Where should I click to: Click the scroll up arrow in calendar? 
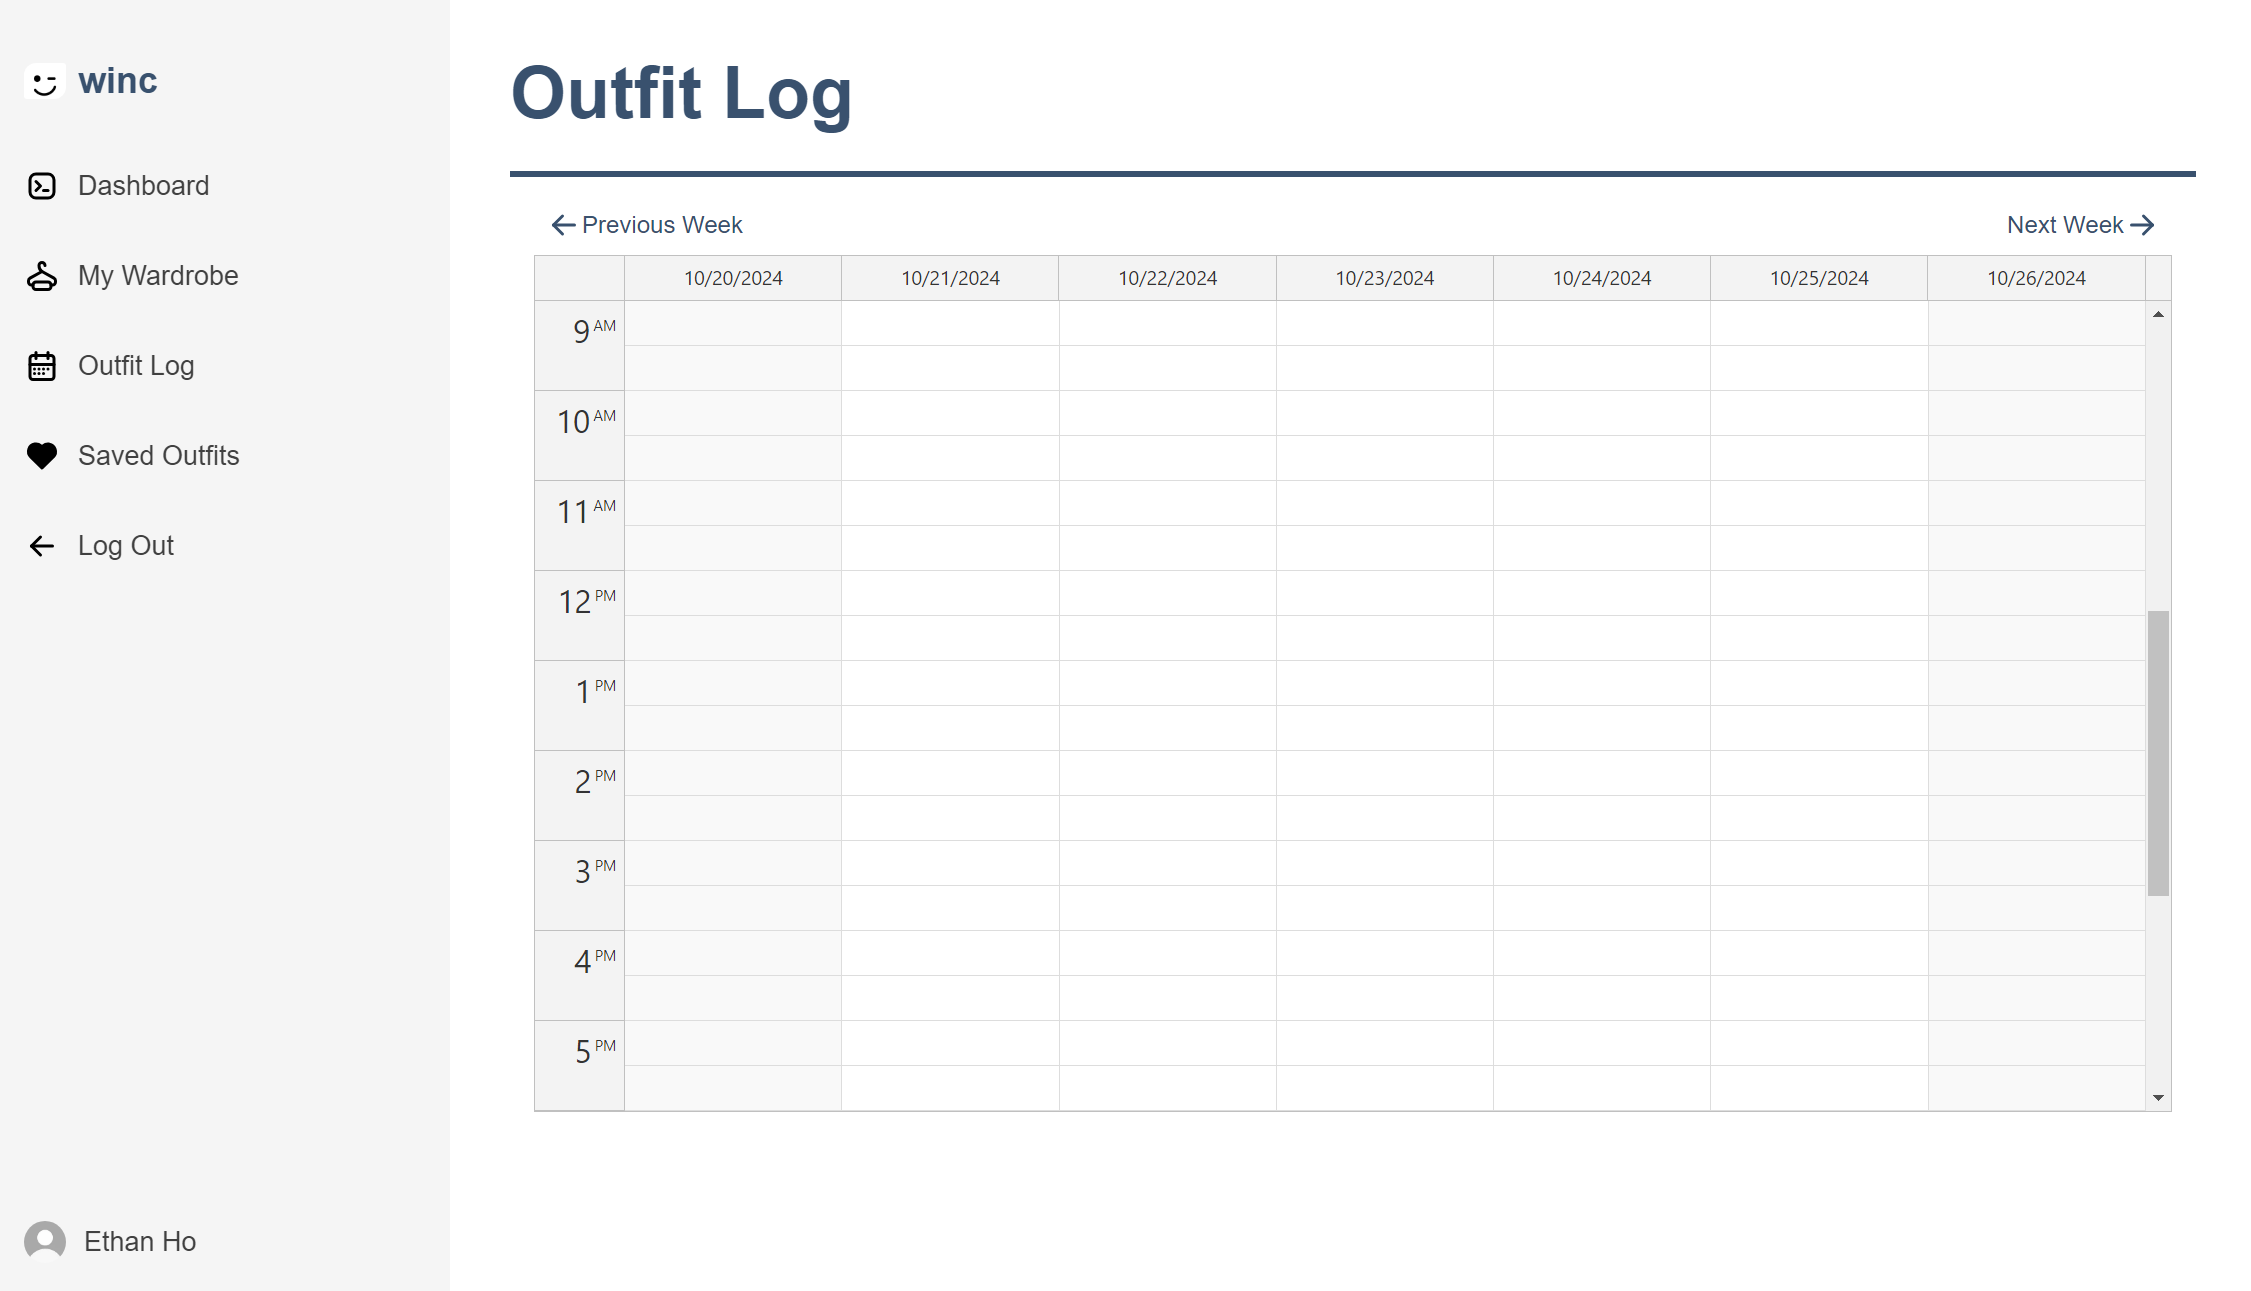tap(2158, 314)
